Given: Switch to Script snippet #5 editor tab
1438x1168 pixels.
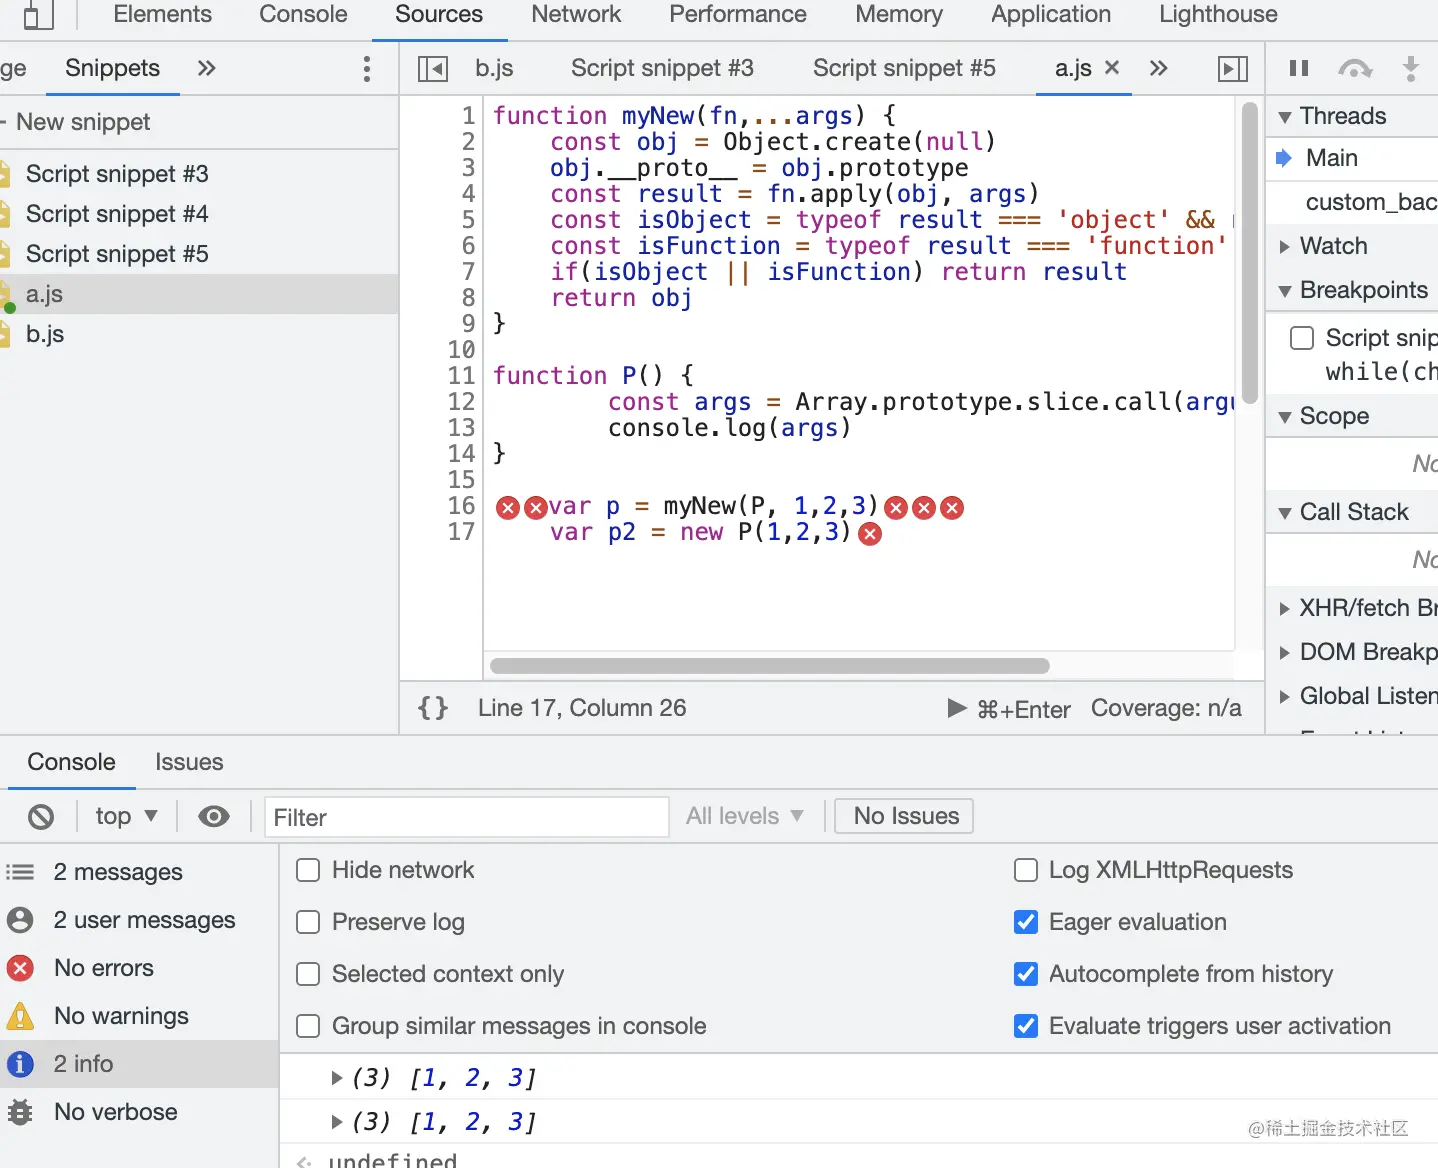Looking at the screenshot, I should click(x=904, y=68).
